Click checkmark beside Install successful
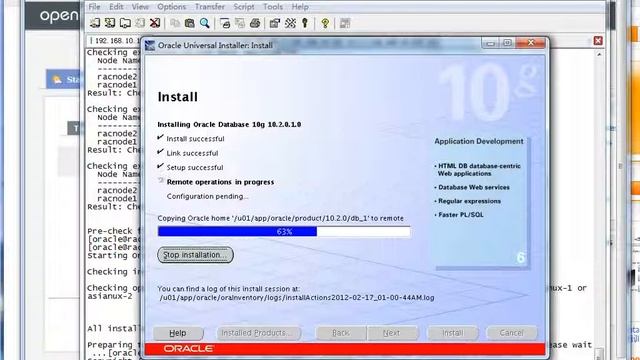The width and height of the screenshot is (640, 360). click(160, 138)
